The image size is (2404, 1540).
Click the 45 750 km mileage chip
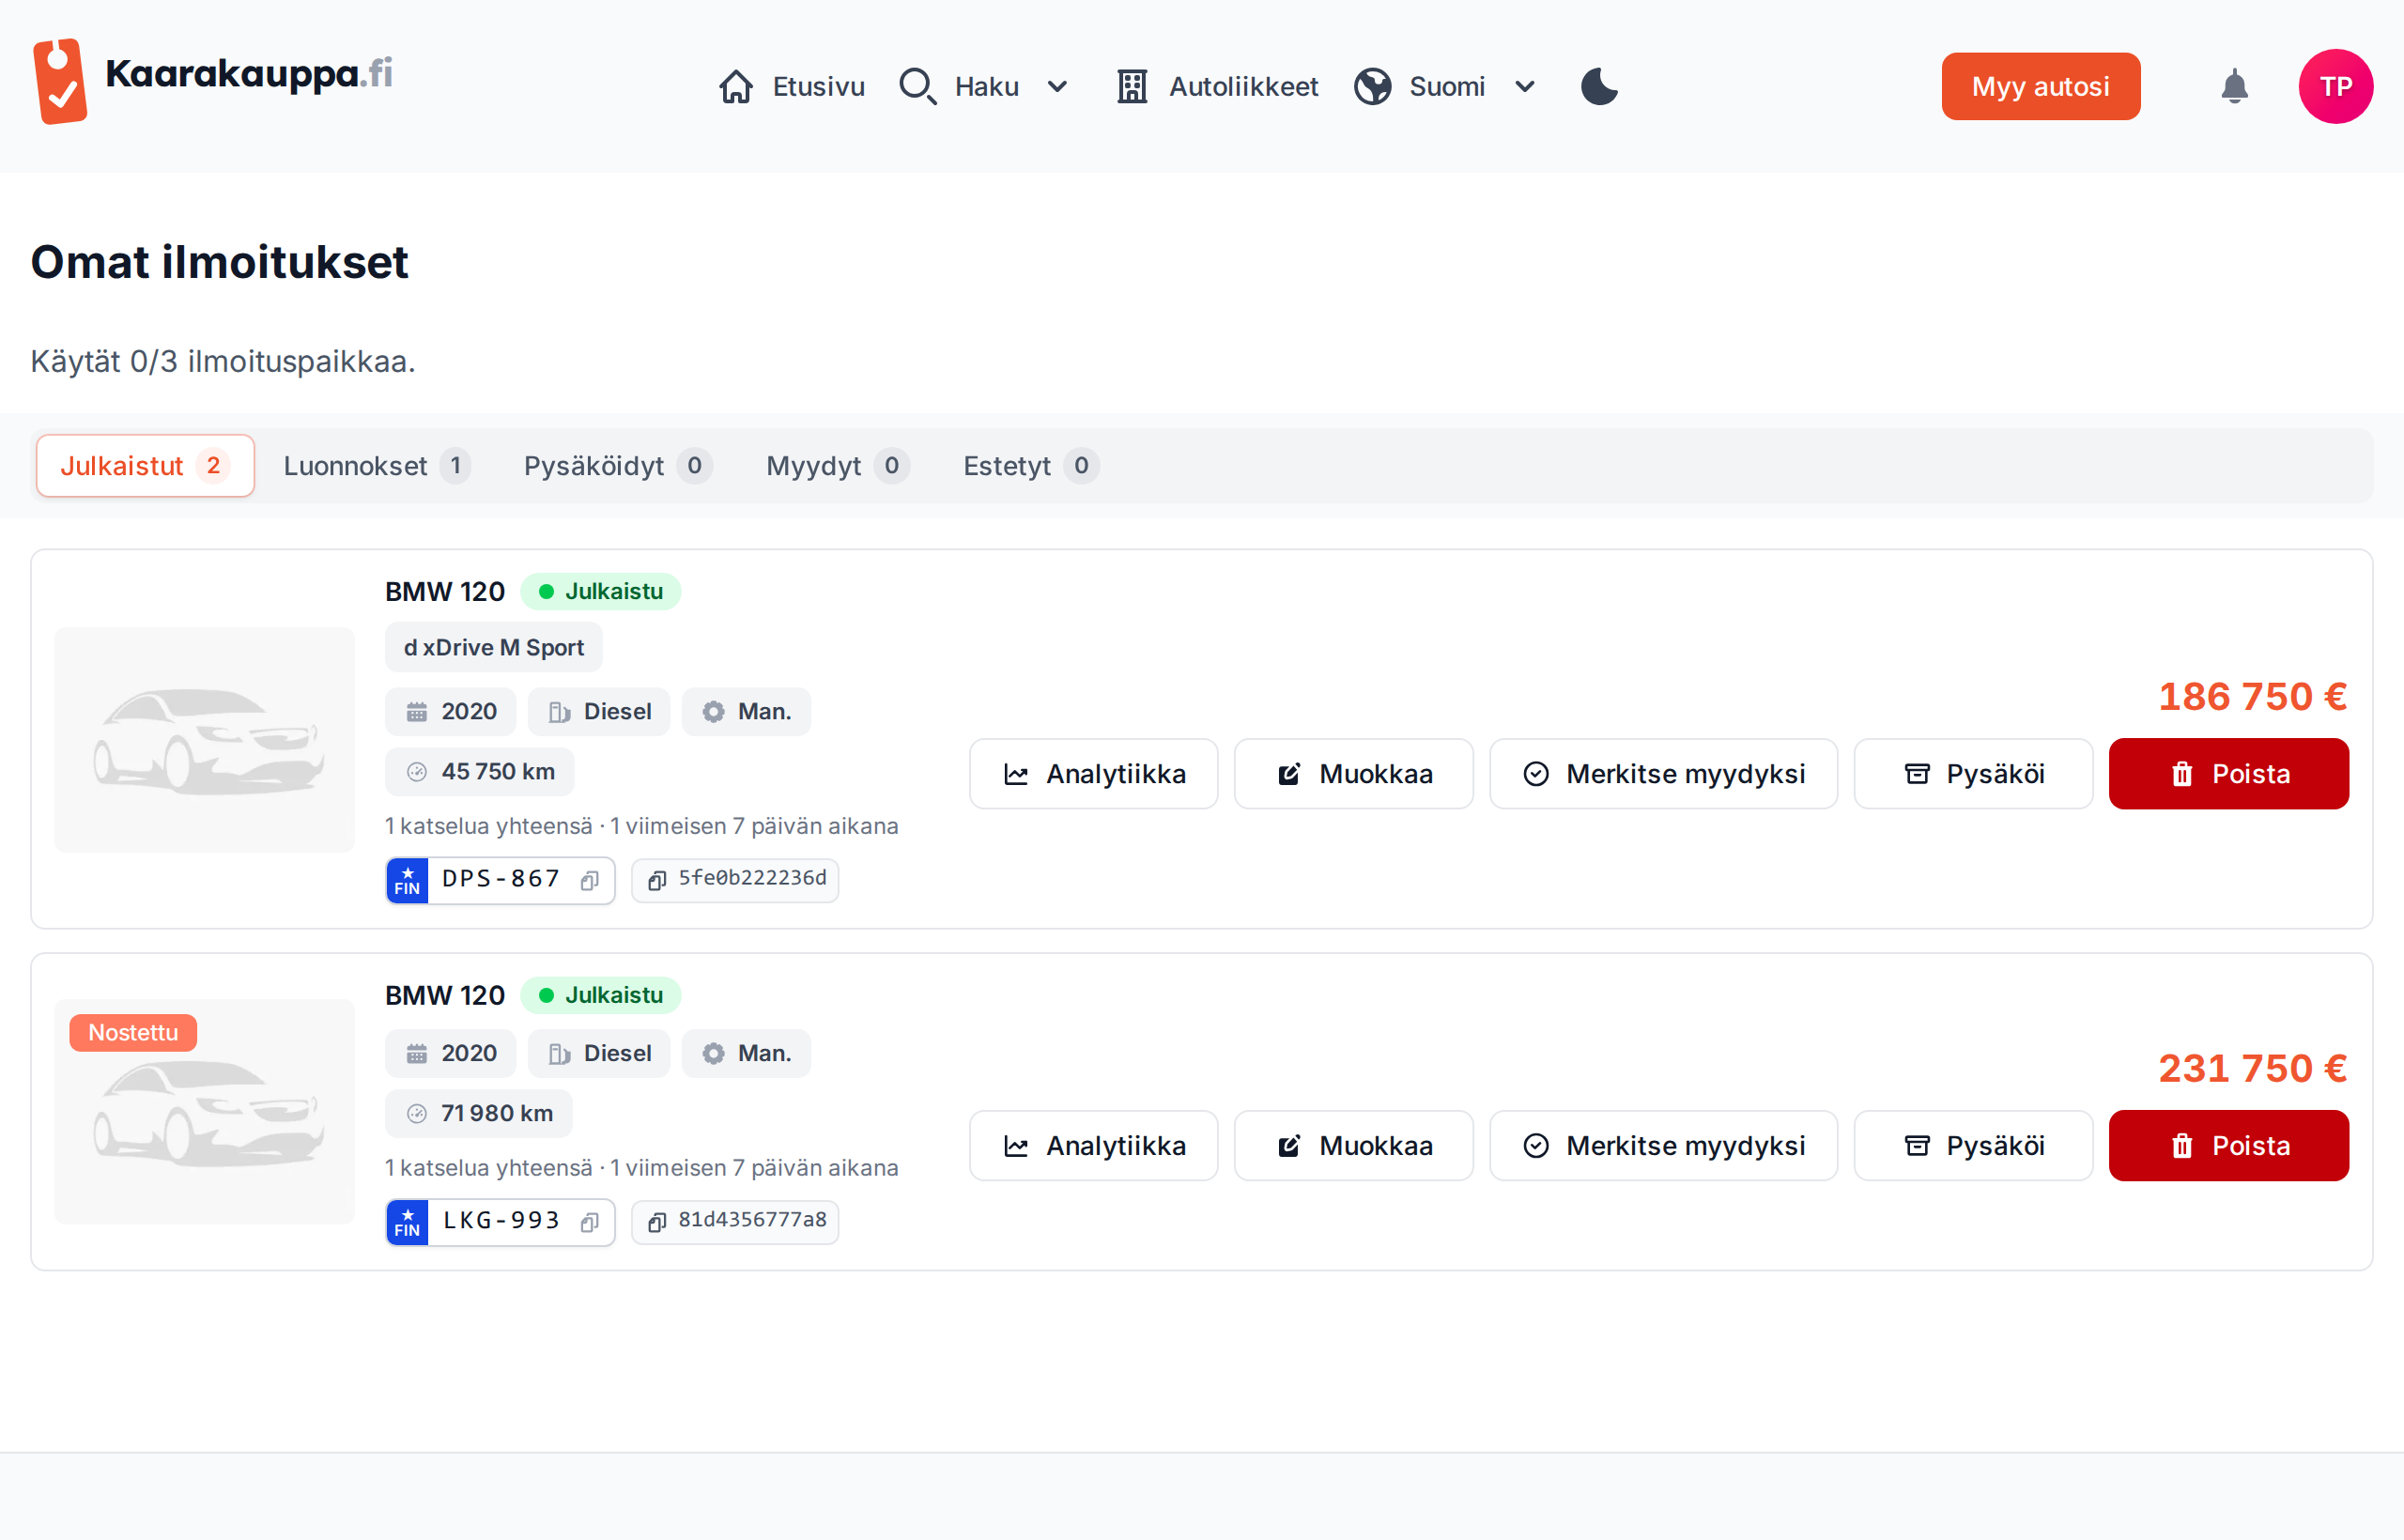[x=480, y=772]
